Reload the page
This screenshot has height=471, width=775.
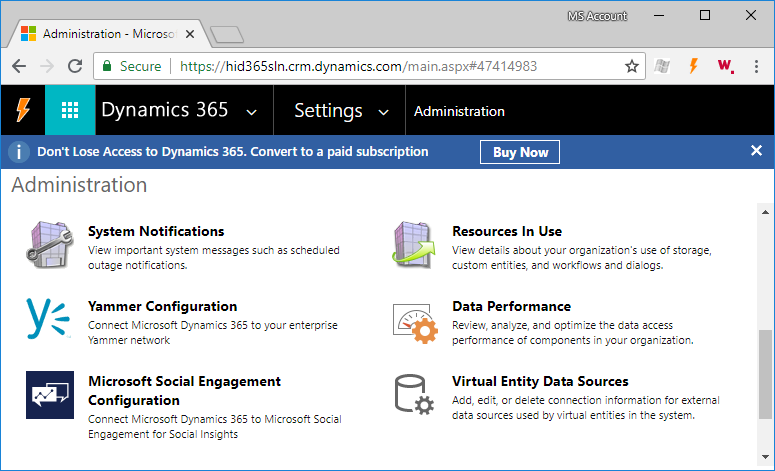[x=75, y=66]
